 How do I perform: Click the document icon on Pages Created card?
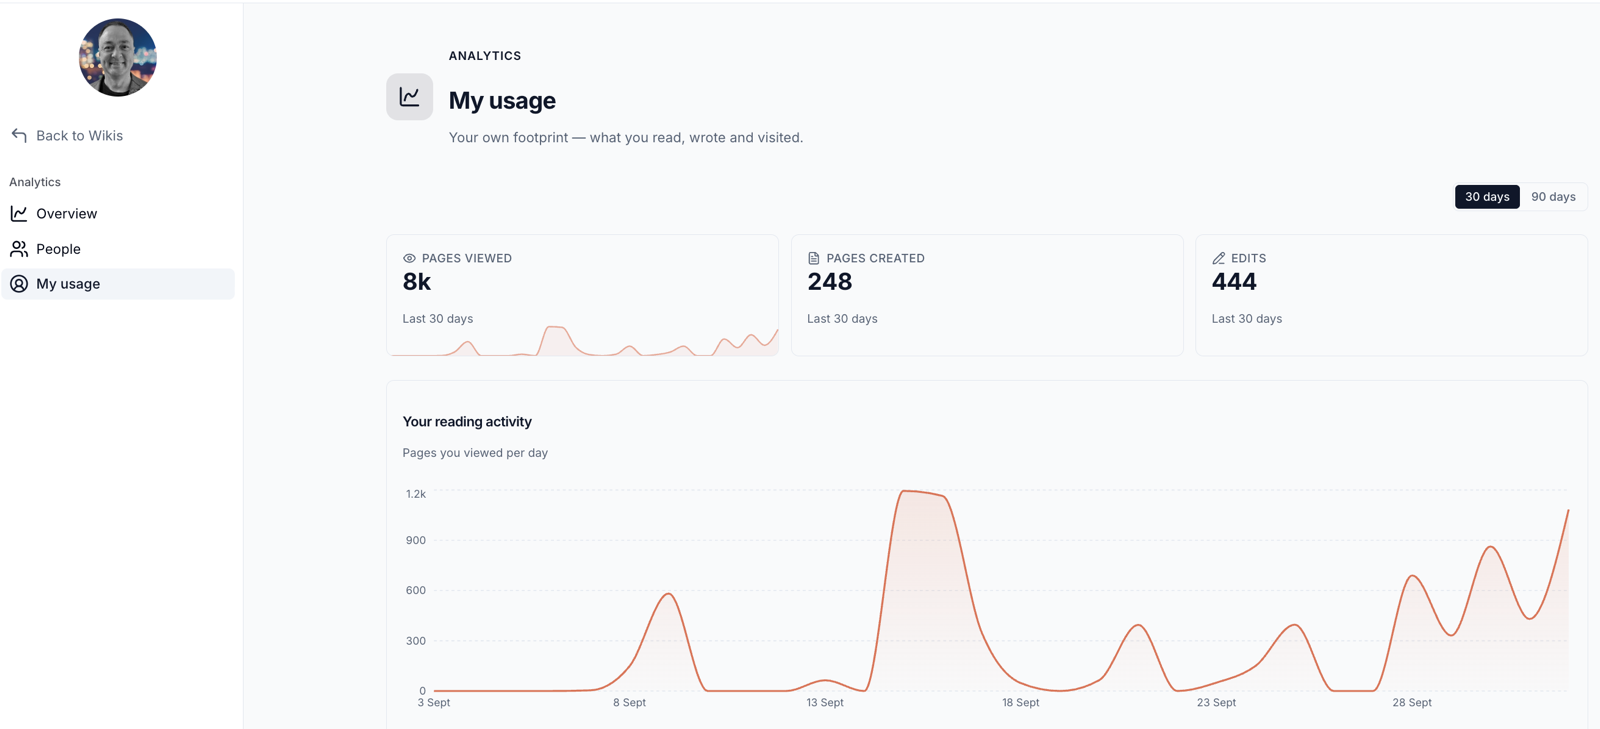[814, 258]
